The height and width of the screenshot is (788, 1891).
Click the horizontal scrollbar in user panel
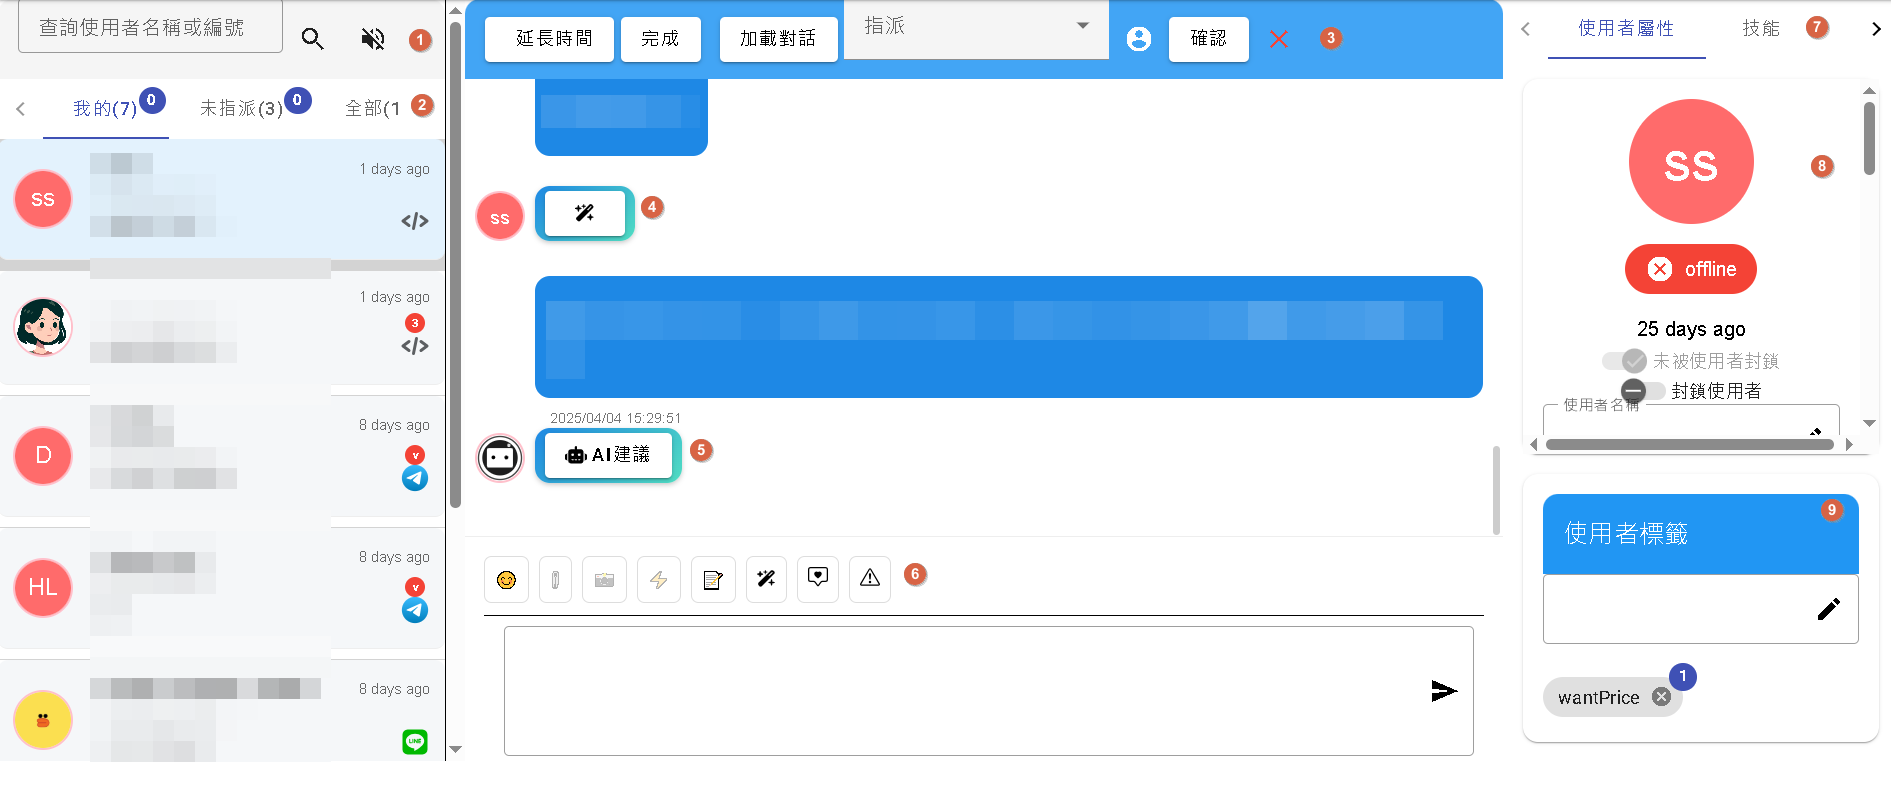(1688, 444)
